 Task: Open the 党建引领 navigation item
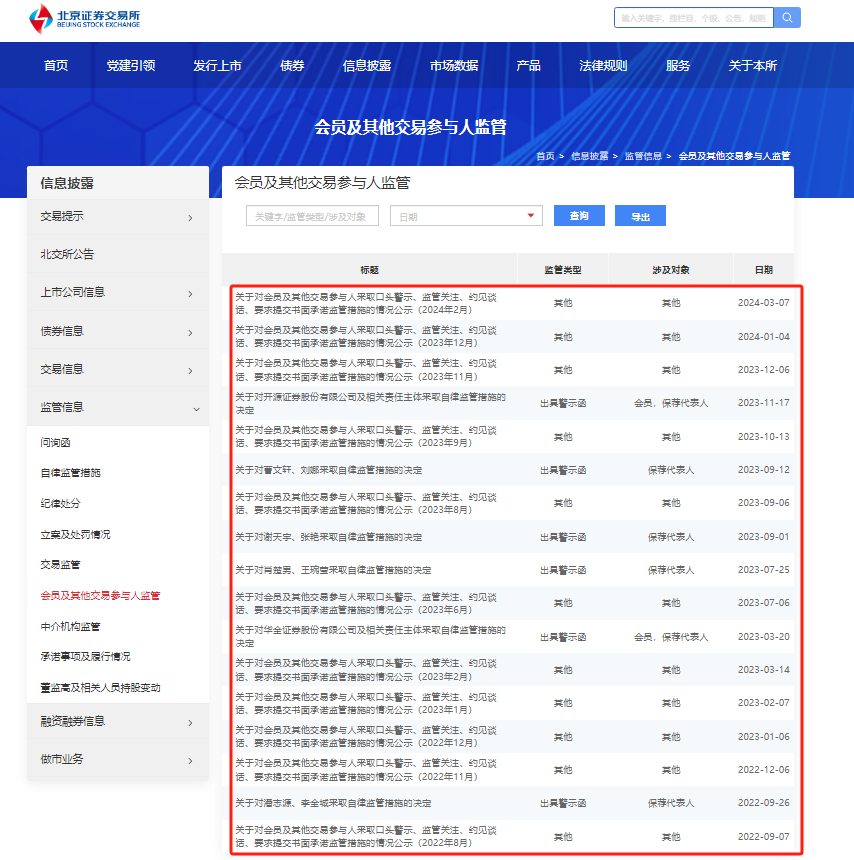point(131,65)
